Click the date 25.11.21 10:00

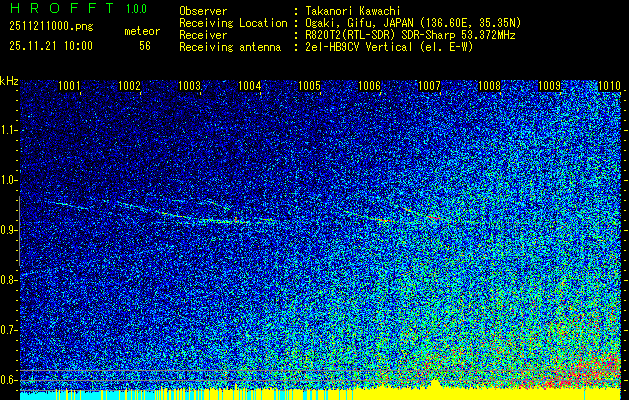tap(51, 46)
